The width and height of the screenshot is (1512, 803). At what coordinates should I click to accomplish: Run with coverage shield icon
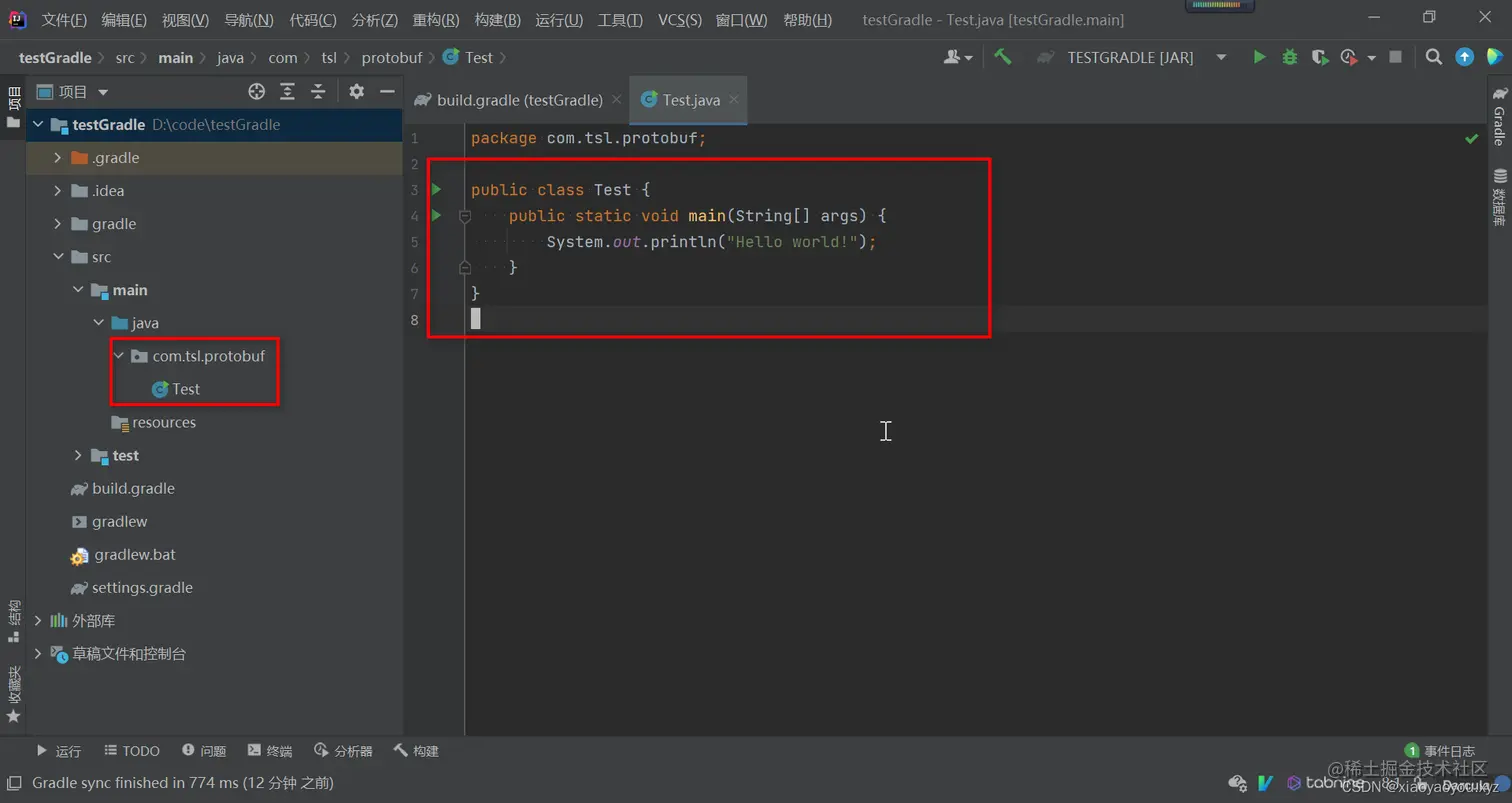1319,57
